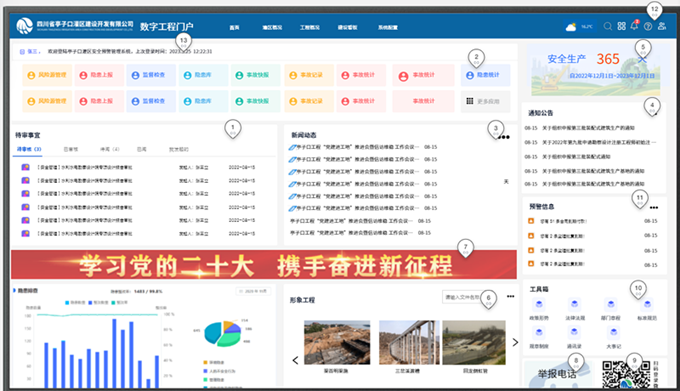The width and height of the screenshot is (680, 391).
Task: Open the search icon in header
Action: (608, 26)
